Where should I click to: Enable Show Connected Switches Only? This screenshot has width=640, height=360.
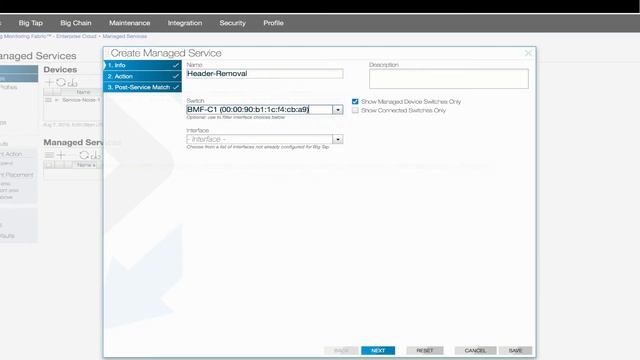click(355, 111)
